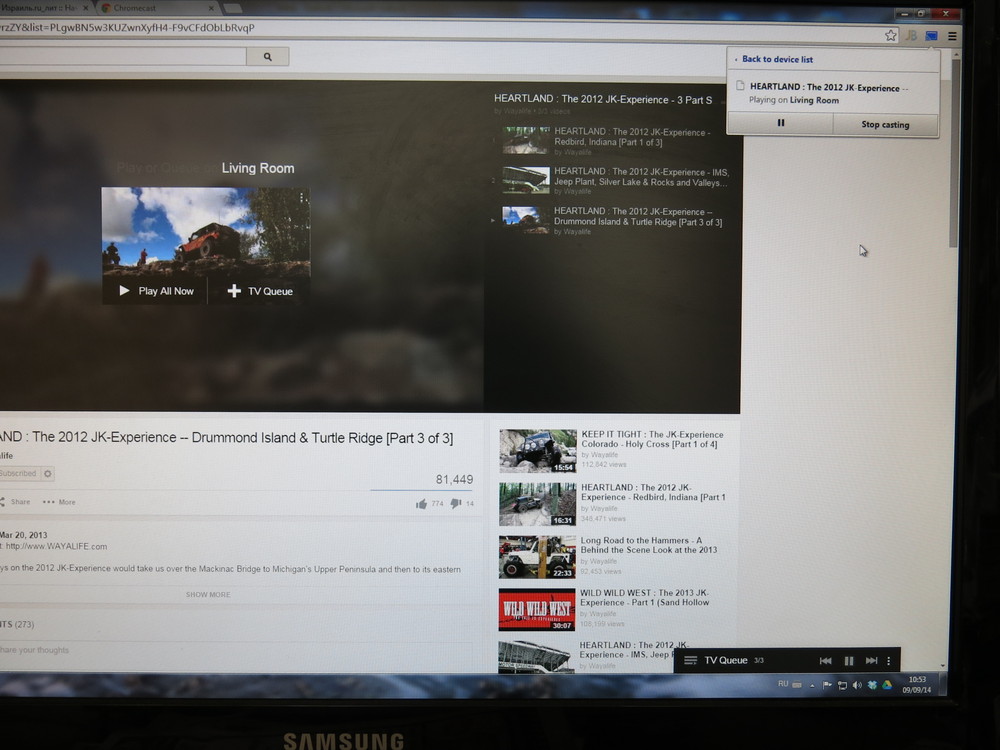Image resolution: width=1000 pixels, height=750 pixels.
Task: Click the 81,449 view count
Action: tap(454, 480)
